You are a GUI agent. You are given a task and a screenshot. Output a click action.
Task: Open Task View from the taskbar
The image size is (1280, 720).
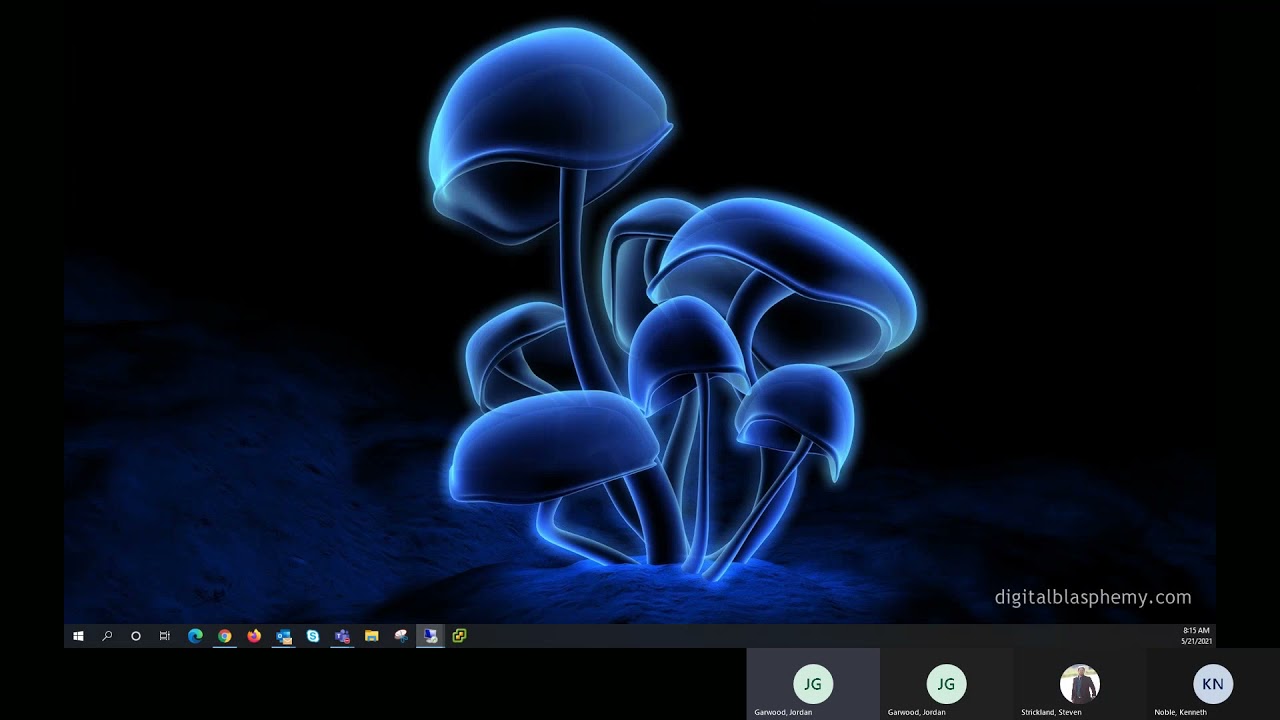point(165,636)
